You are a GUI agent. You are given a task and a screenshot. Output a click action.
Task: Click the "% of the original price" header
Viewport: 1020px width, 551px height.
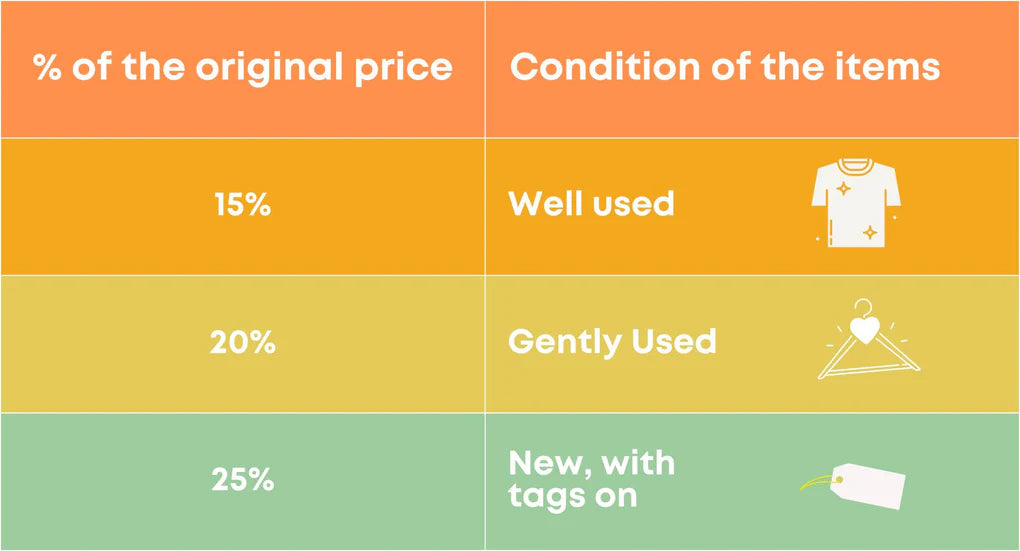coord(243,67)
